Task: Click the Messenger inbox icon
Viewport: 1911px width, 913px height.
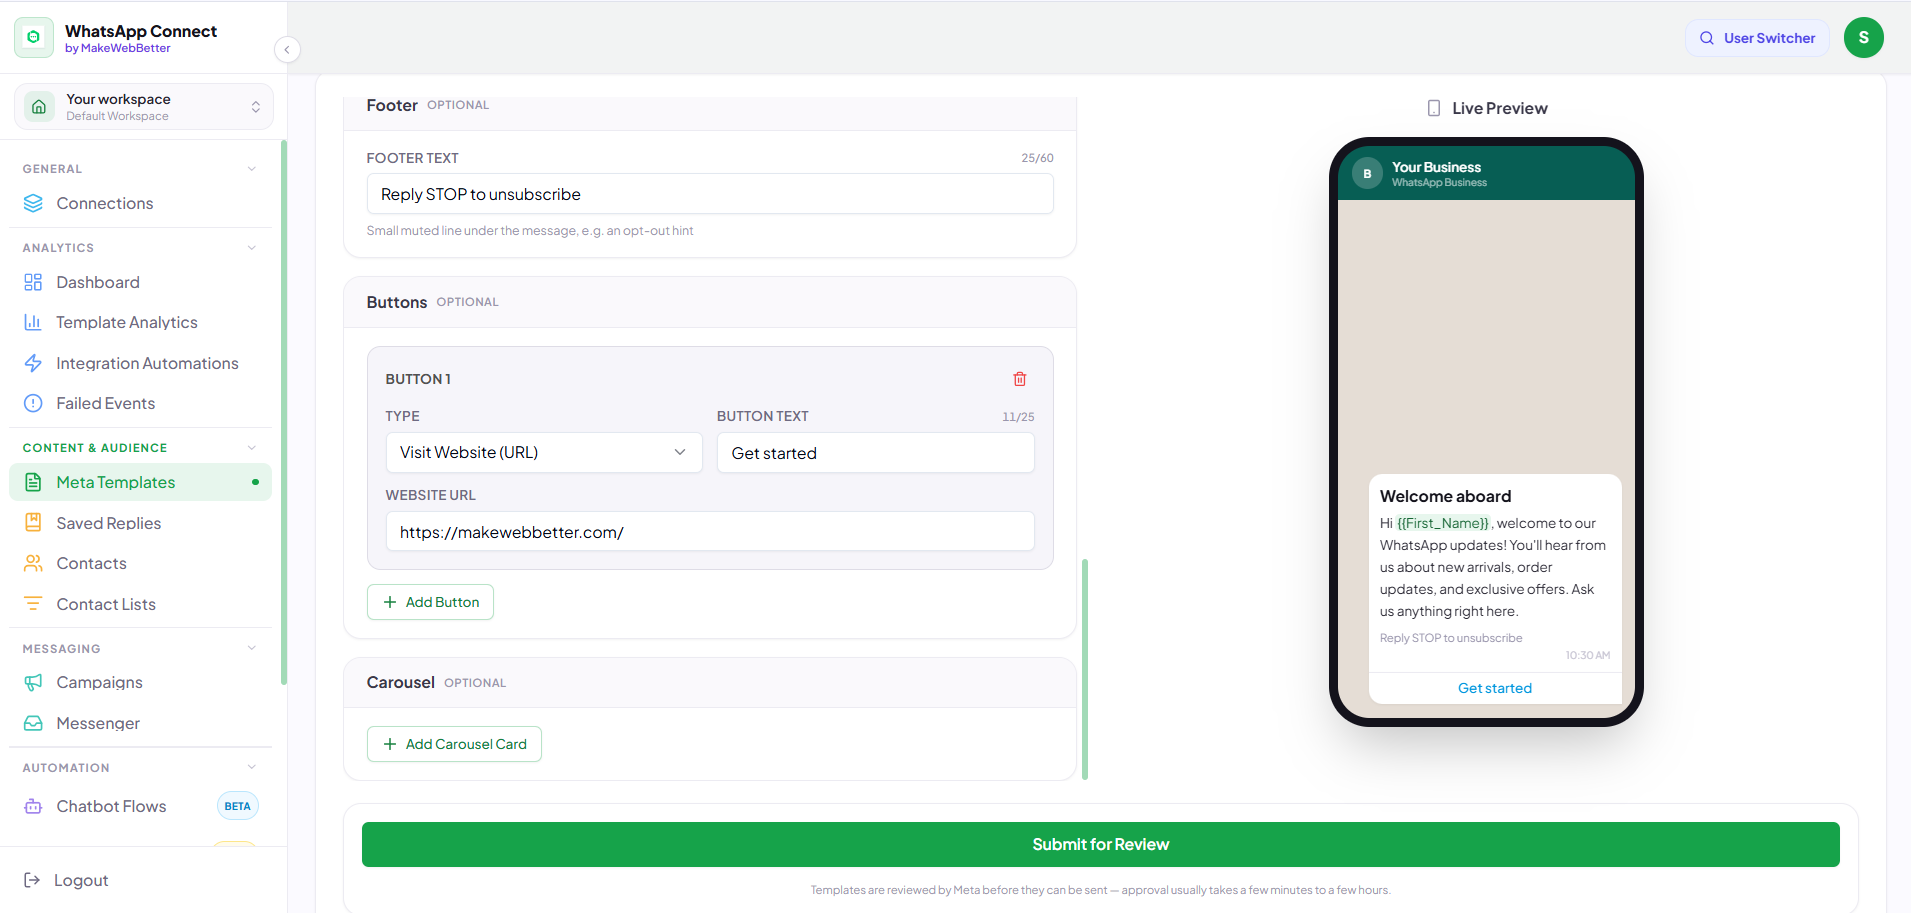Action: (33, 723)
